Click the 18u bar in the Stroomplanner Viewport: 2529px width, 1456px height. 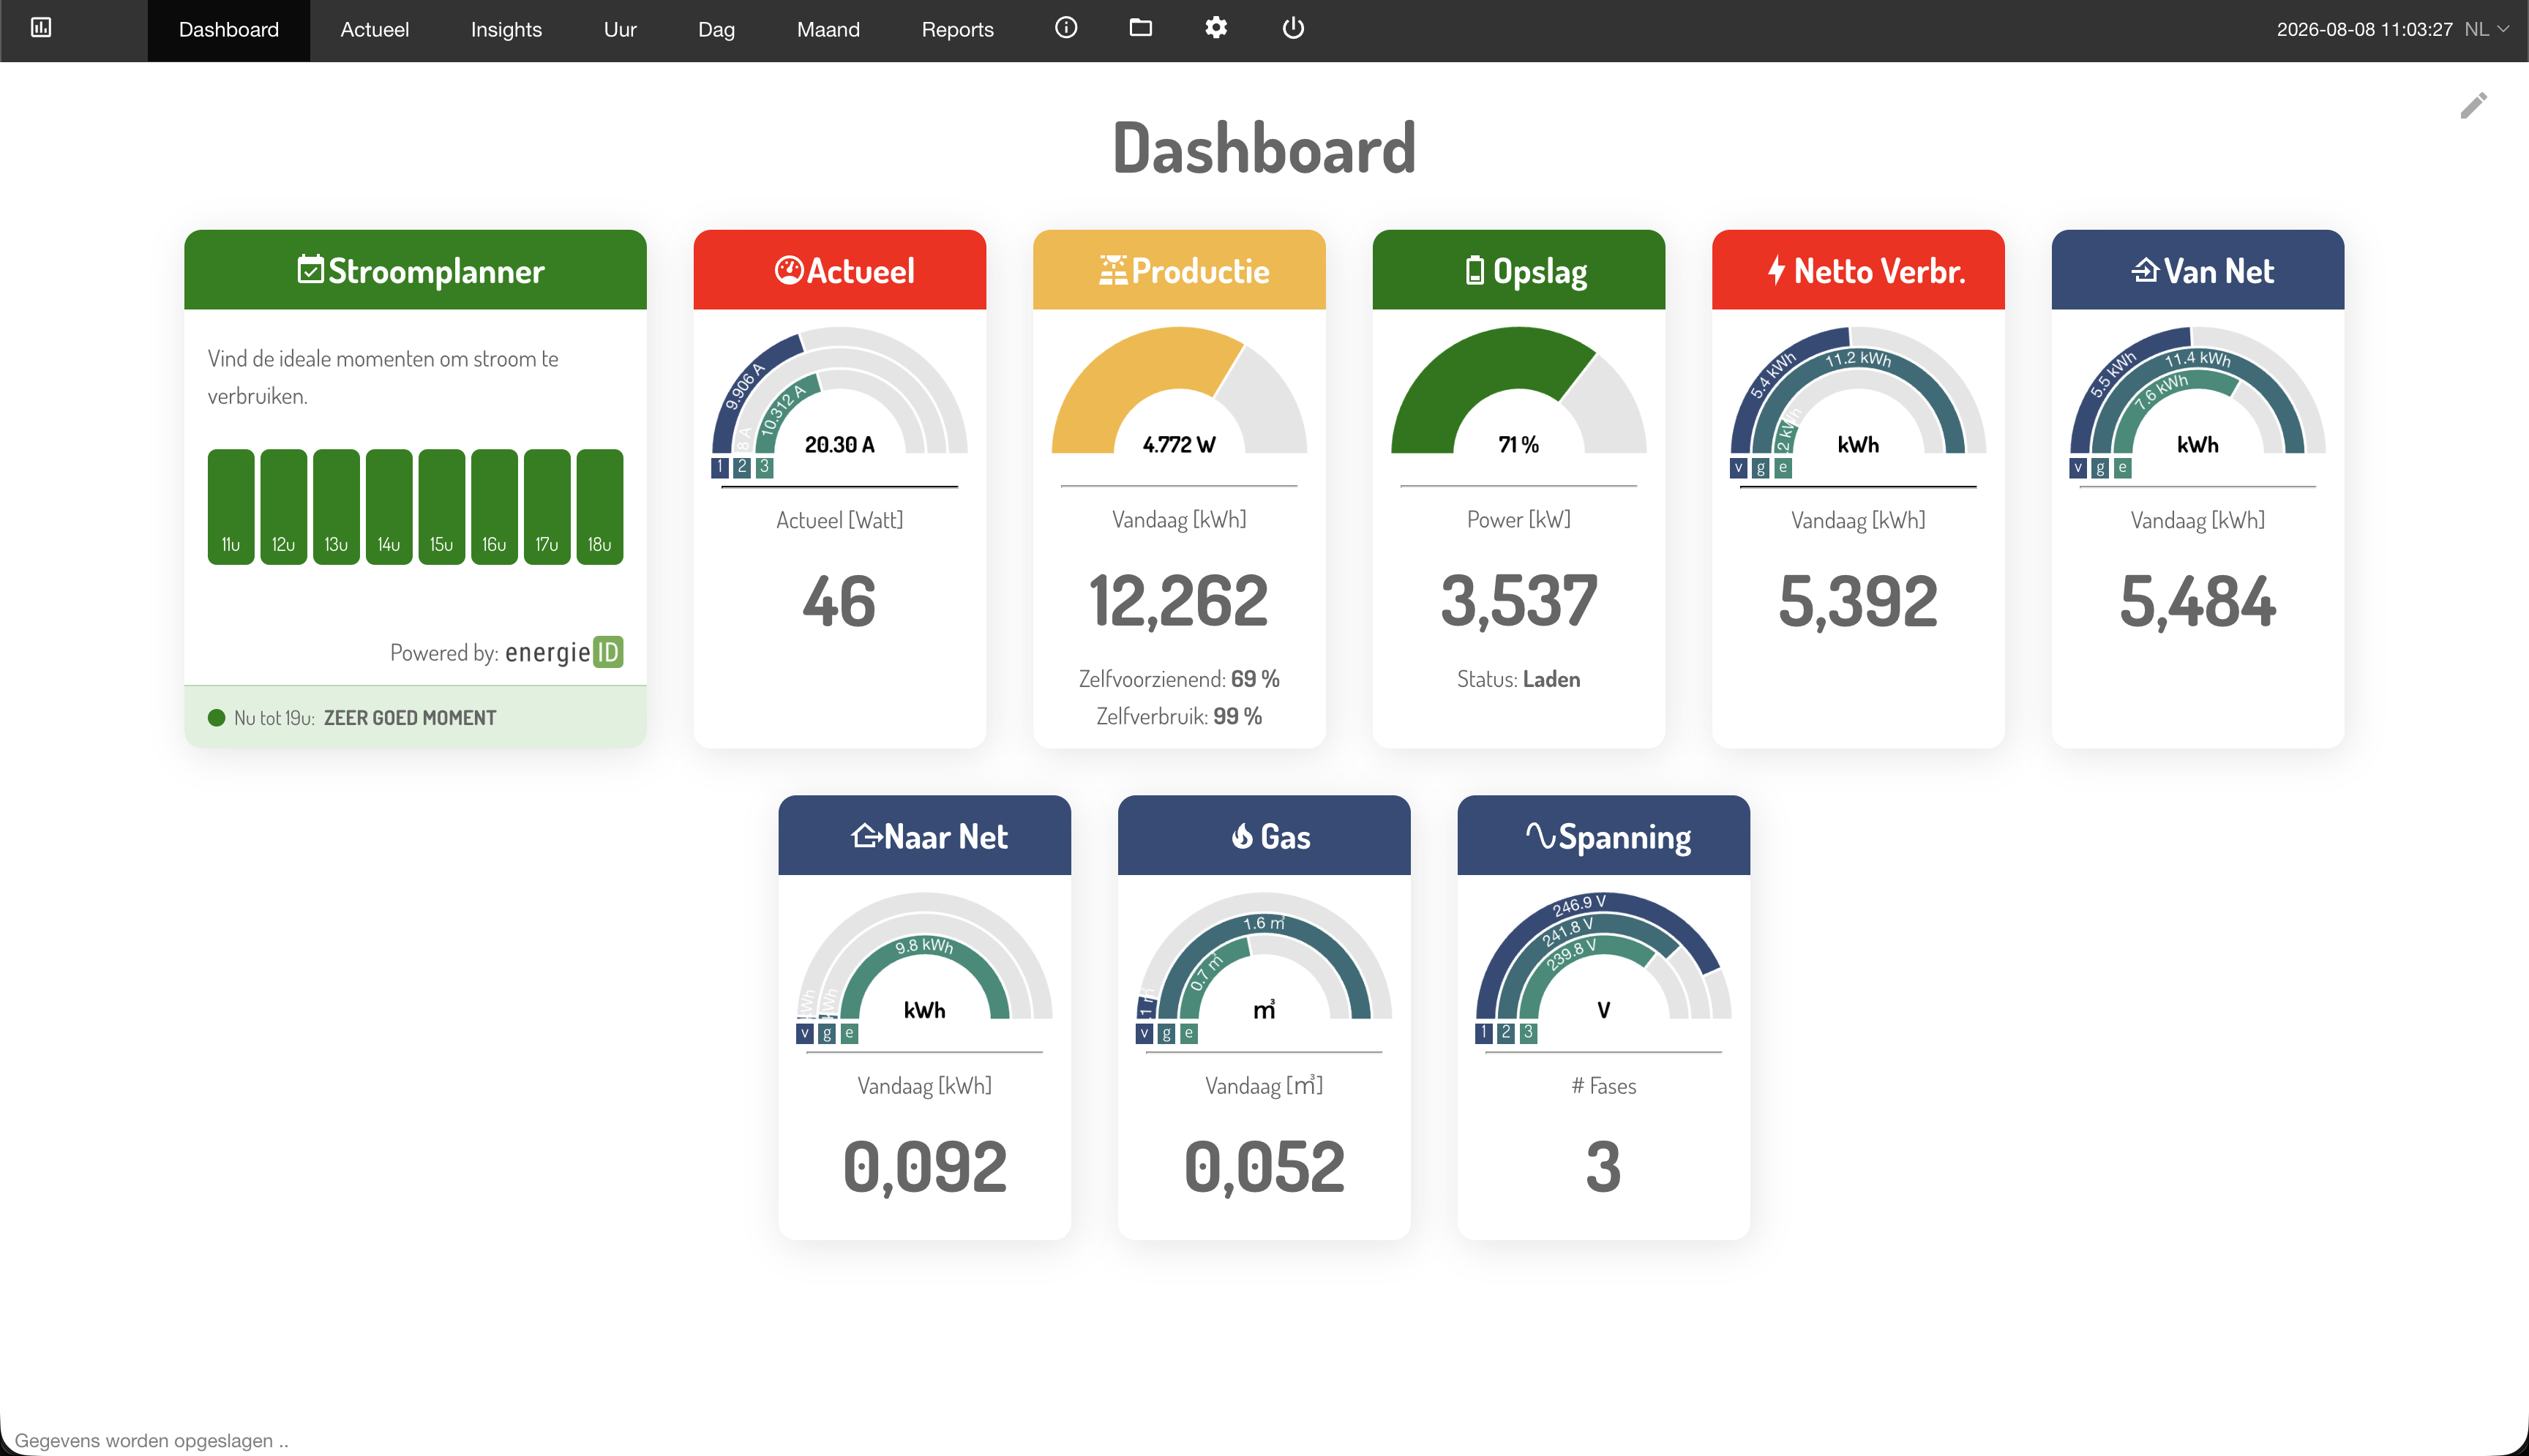tap(600, 507)
